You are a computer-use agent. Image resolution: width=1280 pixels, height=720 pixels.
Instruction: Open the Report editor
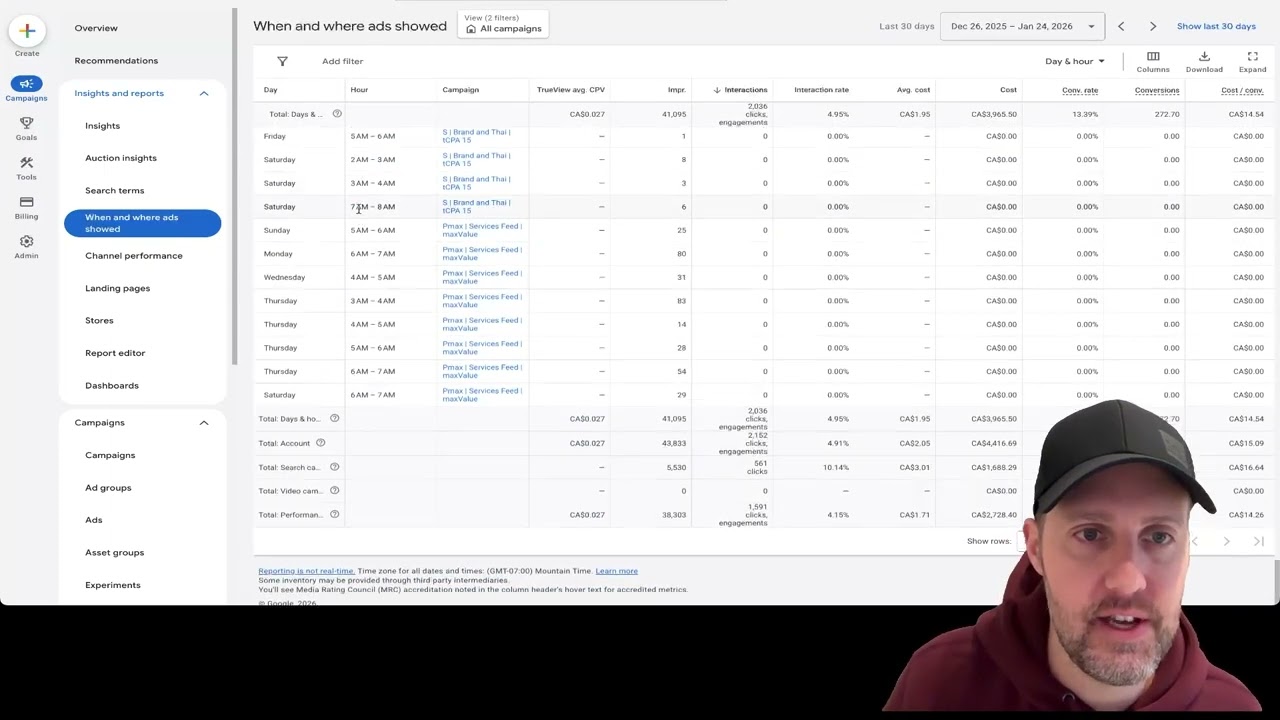tap(115, 353)
